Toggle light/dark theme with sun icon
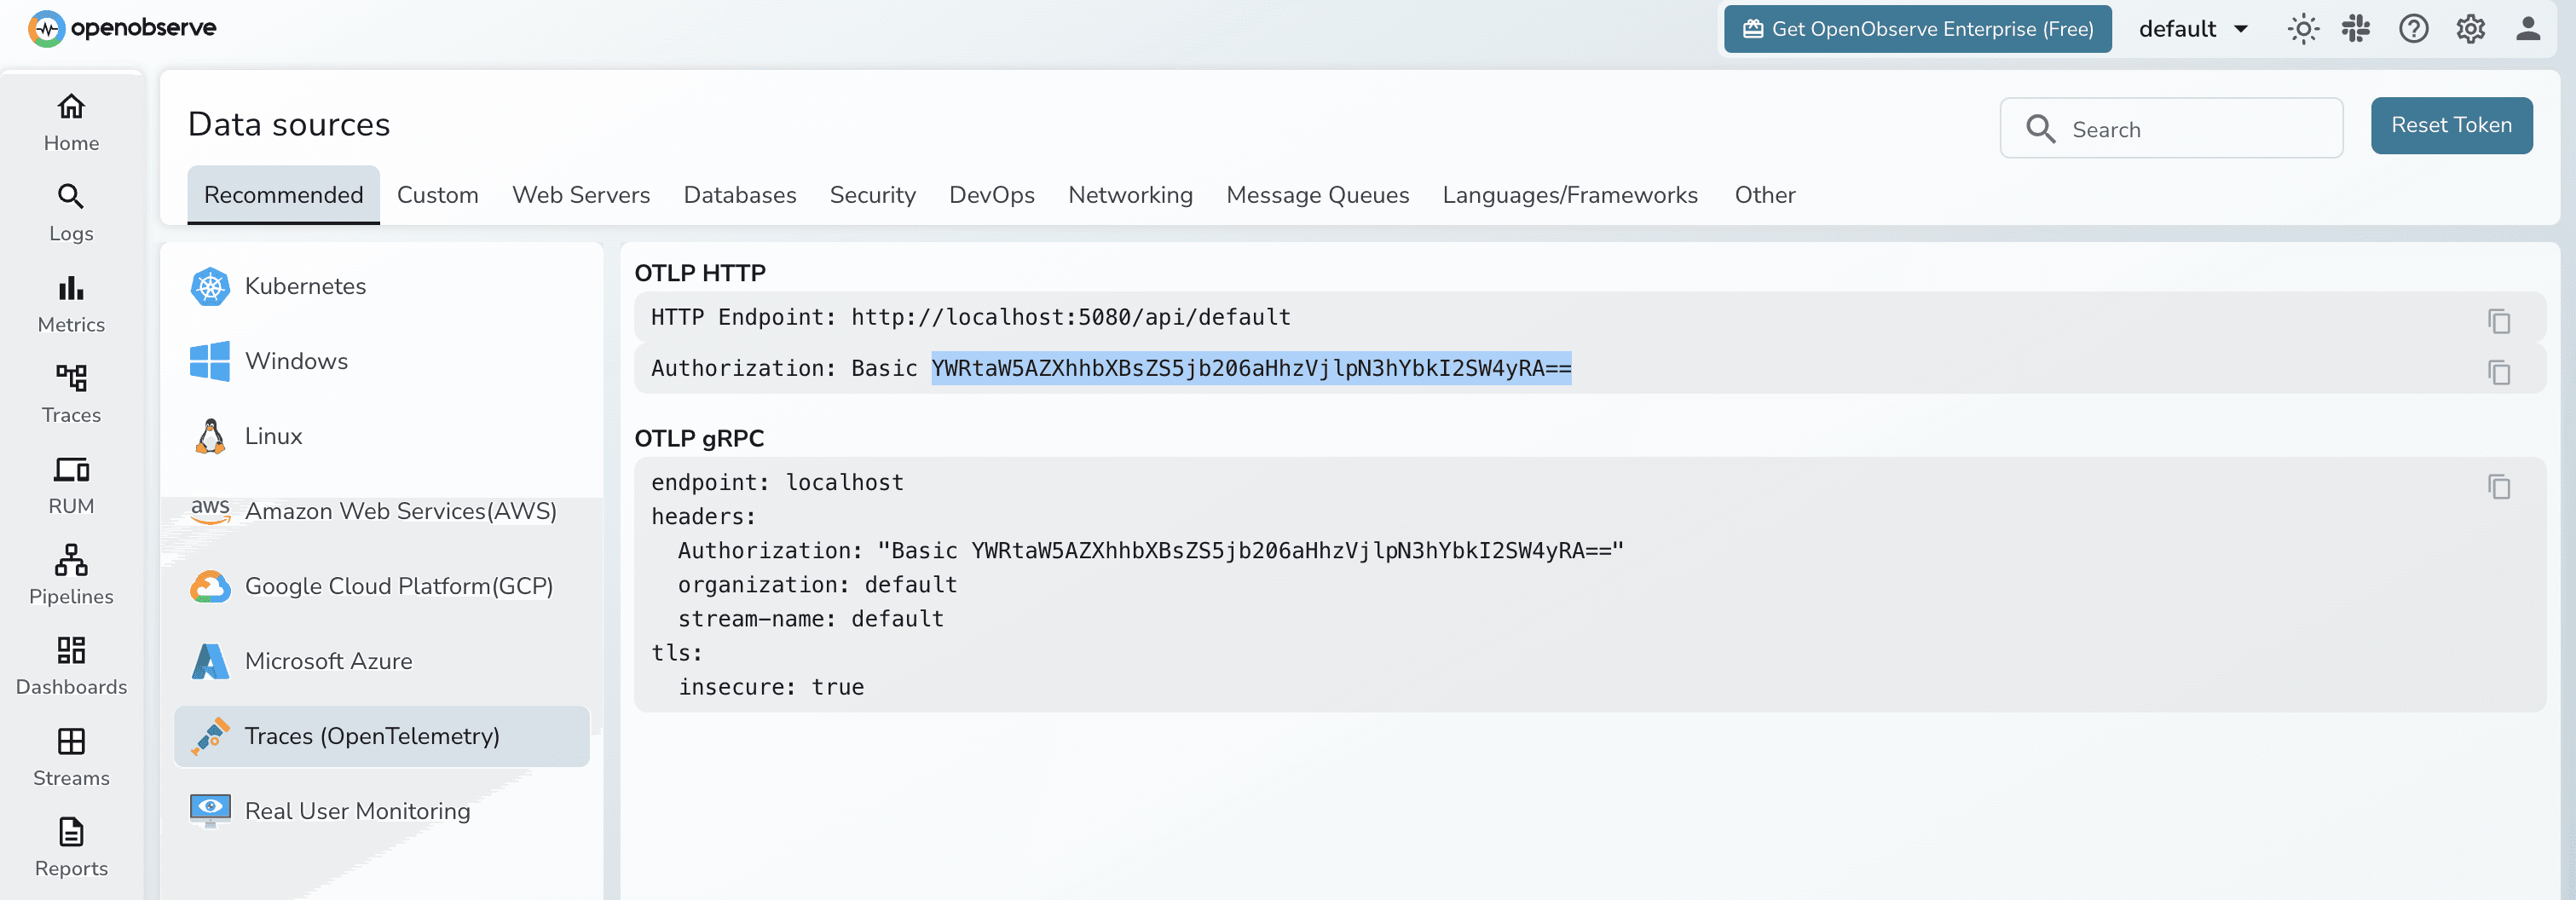 tap(2303, 28)
